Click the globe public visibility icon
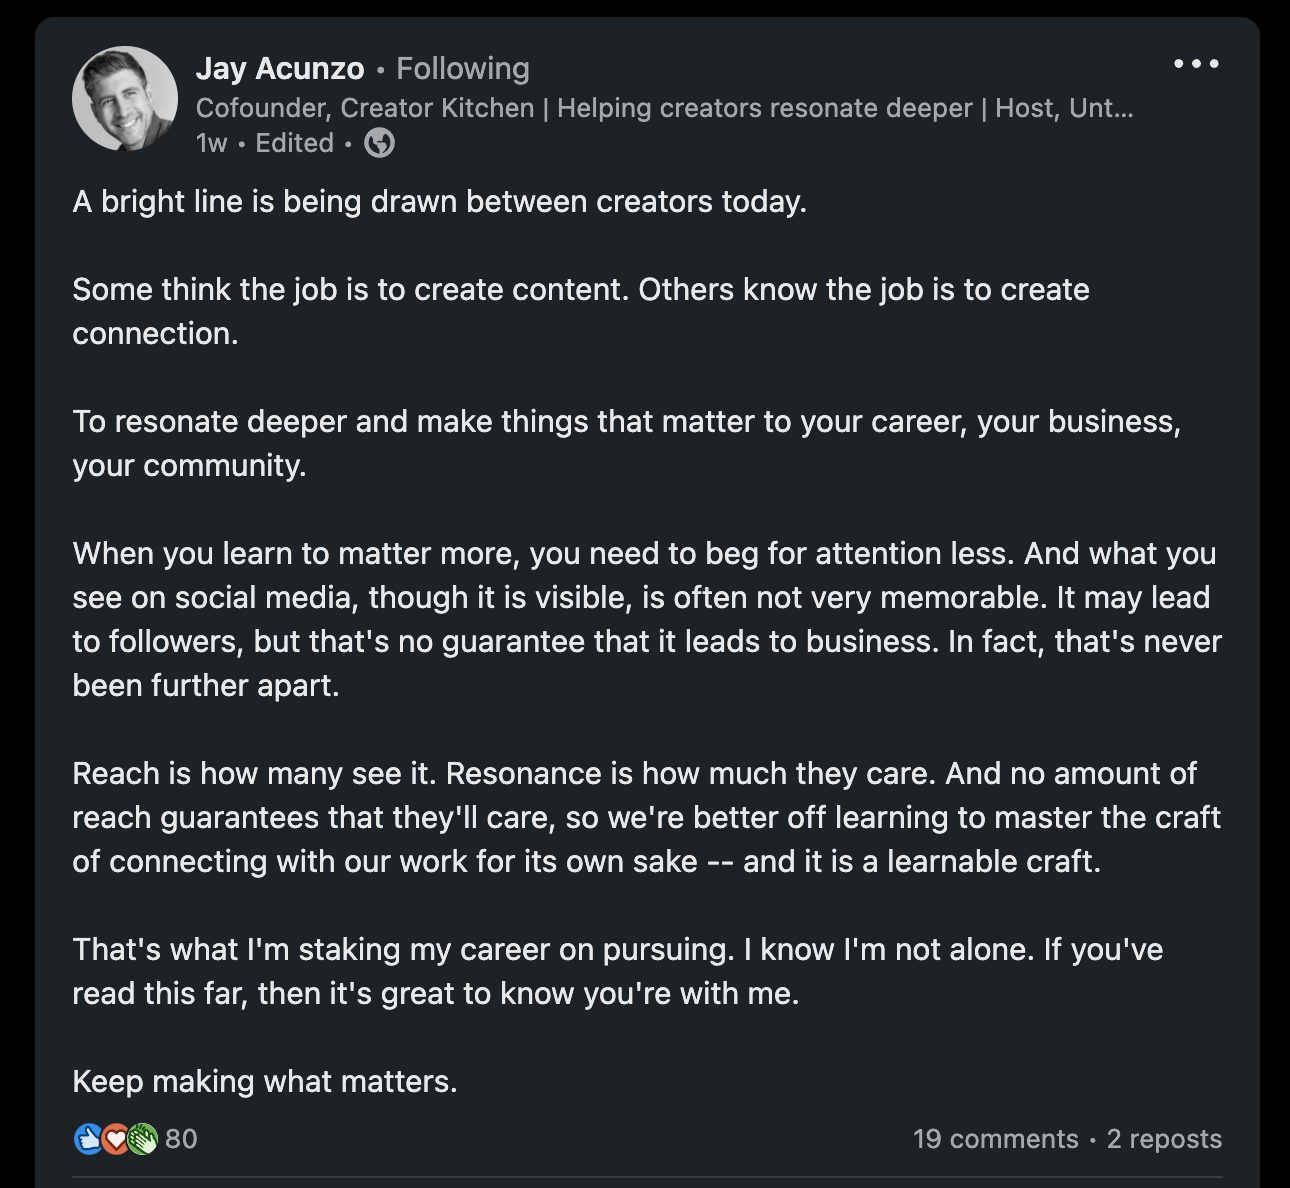This screenshot has width=1290, height=1188. pos(379,143)
